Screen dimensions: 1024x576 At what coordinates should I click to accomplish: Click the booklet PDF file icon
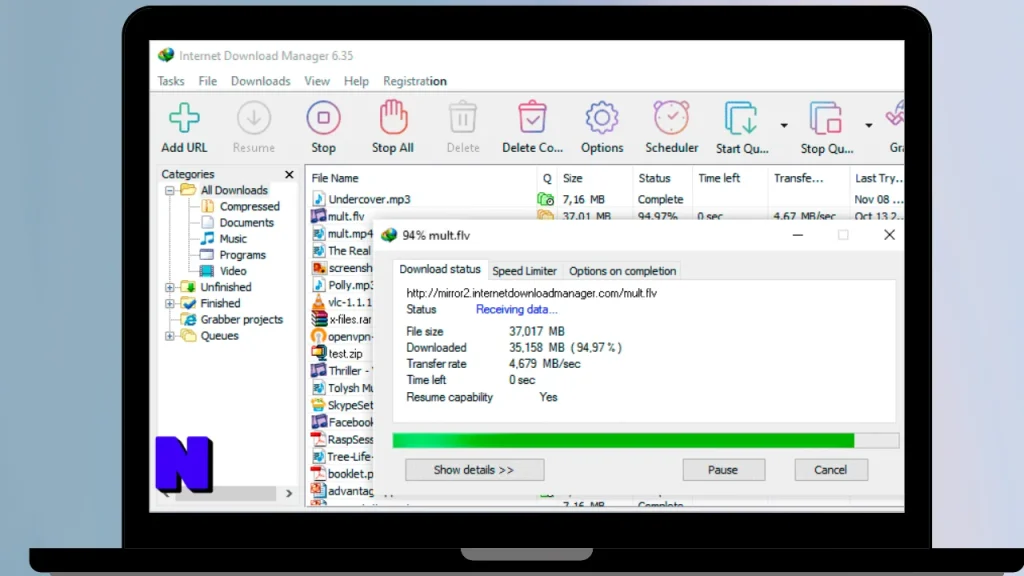pyautogui.click(x=318, y=473)
